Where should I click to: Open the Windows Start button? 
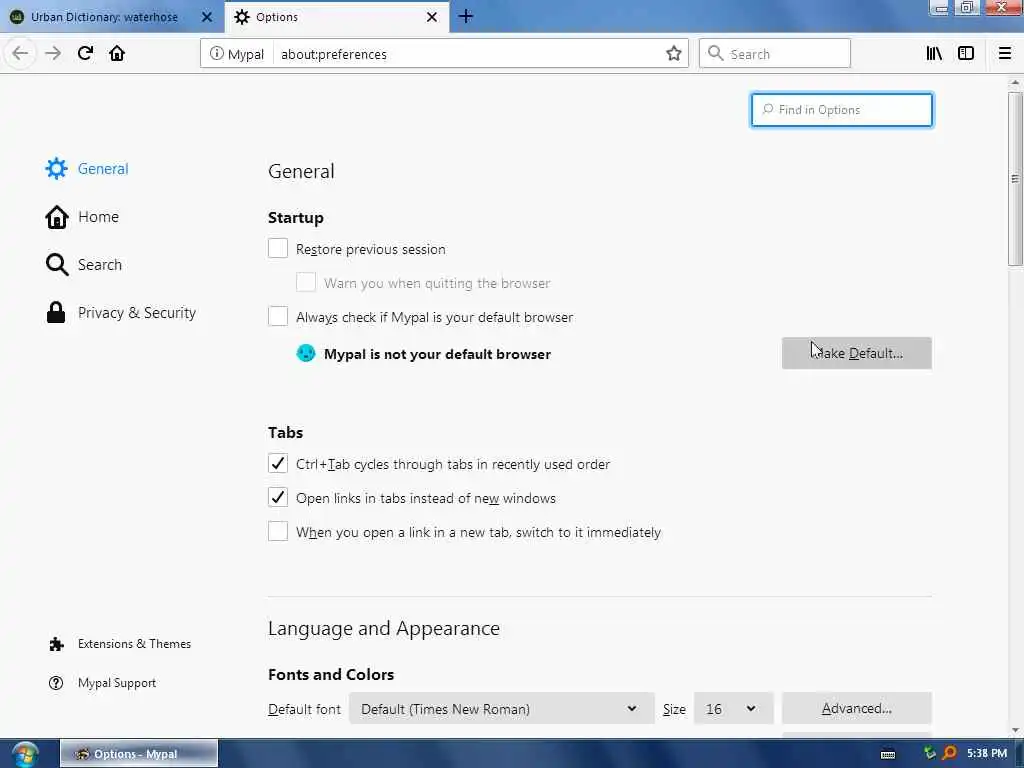click(x=25, y=754)
